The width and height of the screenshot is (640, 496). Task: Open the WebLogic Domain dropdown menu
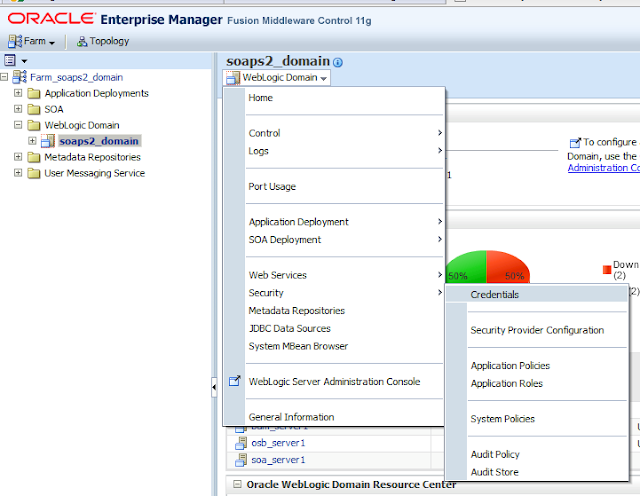(277, 78)
